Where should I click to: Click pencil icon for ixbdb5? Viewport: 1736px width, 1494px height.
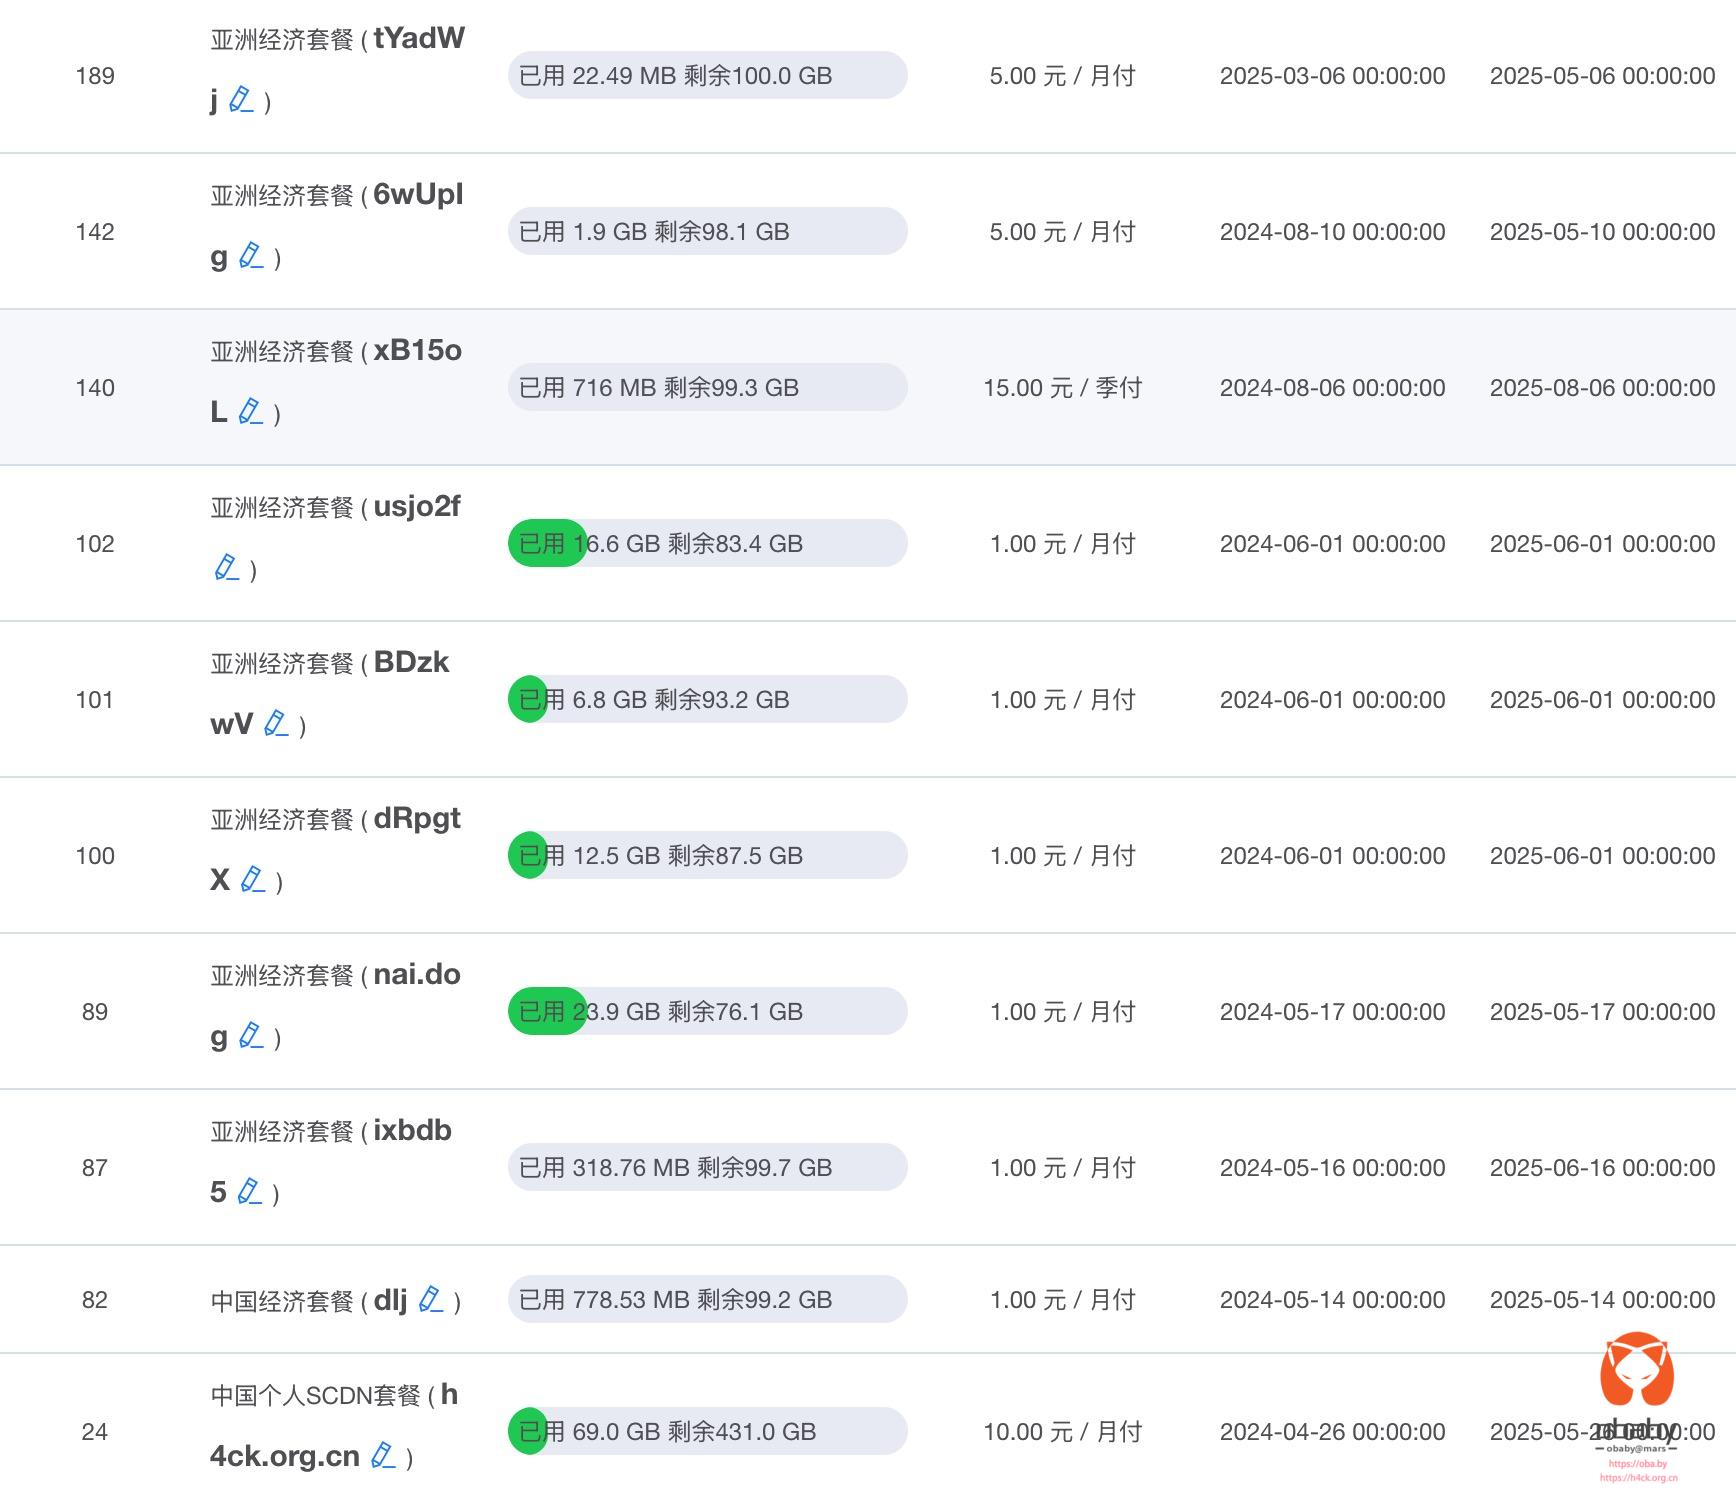point(250,1191)
